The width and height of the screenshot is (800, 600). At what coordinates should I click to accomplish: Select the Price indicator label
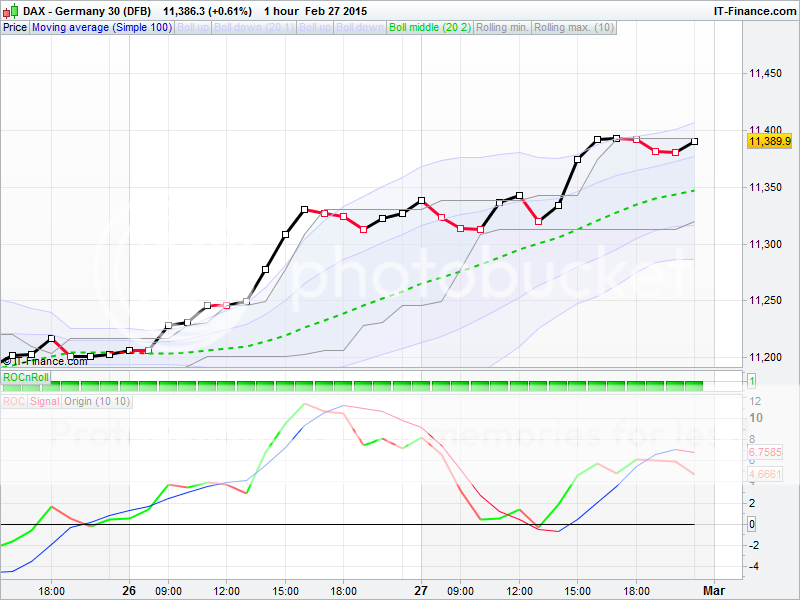(x=15, y=27)
